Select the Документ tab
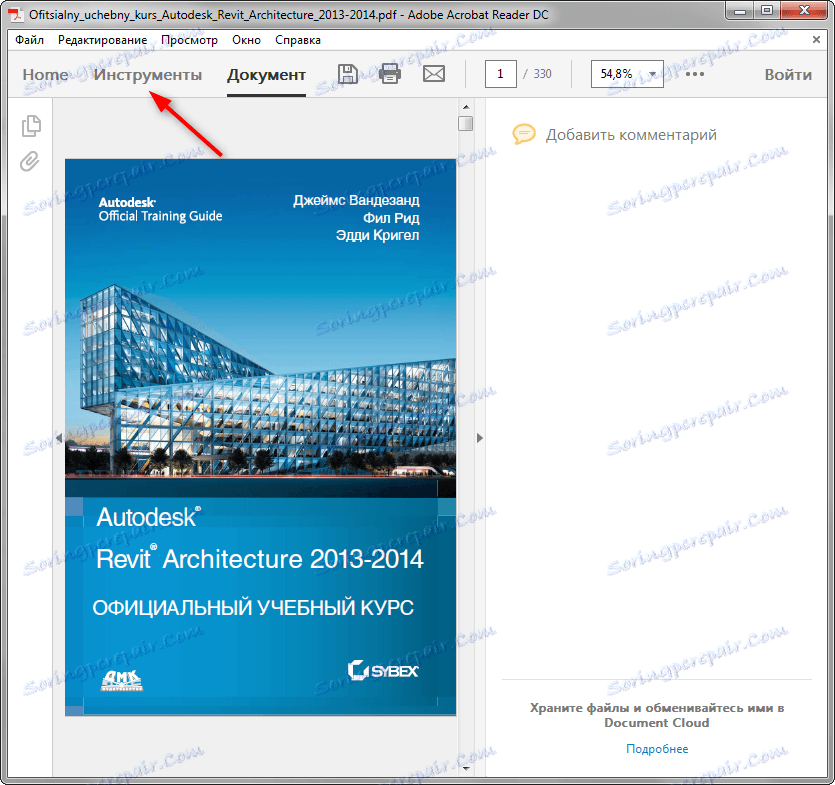 tap(266, 75)
